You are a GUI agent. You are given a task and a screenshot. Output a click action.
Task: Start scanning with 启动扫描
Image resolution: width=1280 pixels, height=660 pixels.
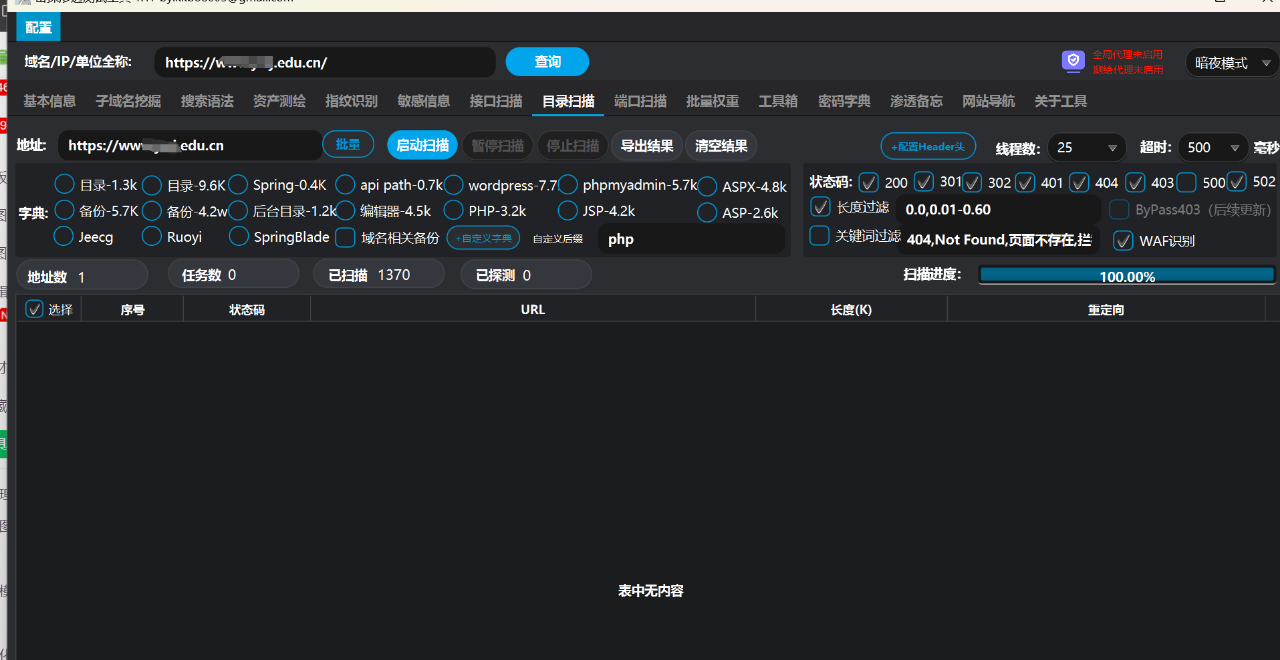tap(422, 146)
